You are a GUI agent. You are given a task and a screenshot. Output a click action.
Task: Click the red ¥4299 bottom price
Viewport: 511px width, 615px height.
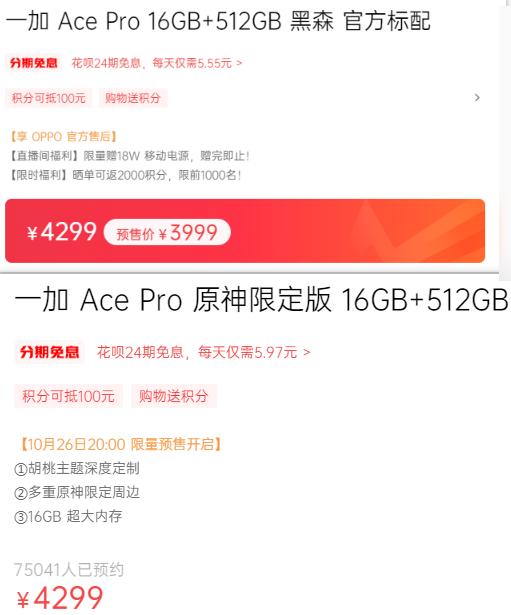pyautogui.click(x=60, y=598)
